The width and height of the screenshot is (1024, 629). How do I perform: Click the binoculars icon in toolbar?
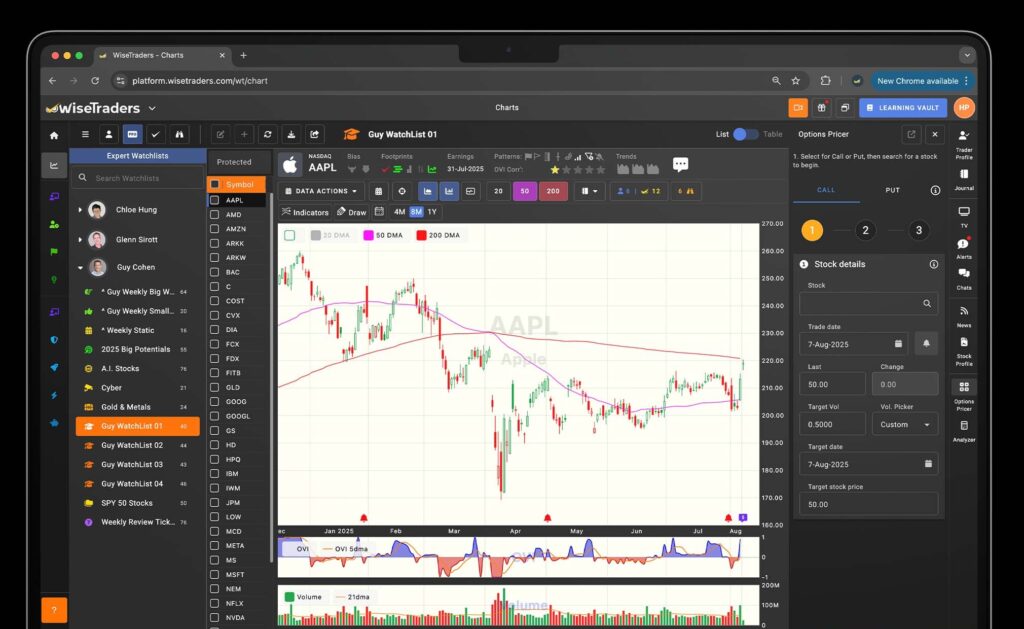179,135
